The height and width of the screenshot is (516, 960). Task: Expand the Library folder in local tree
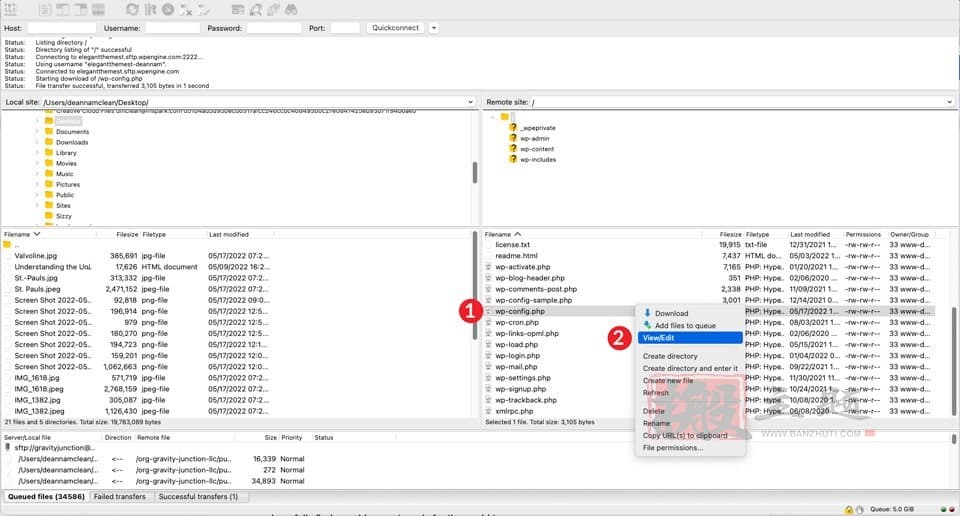click(37, 152)
